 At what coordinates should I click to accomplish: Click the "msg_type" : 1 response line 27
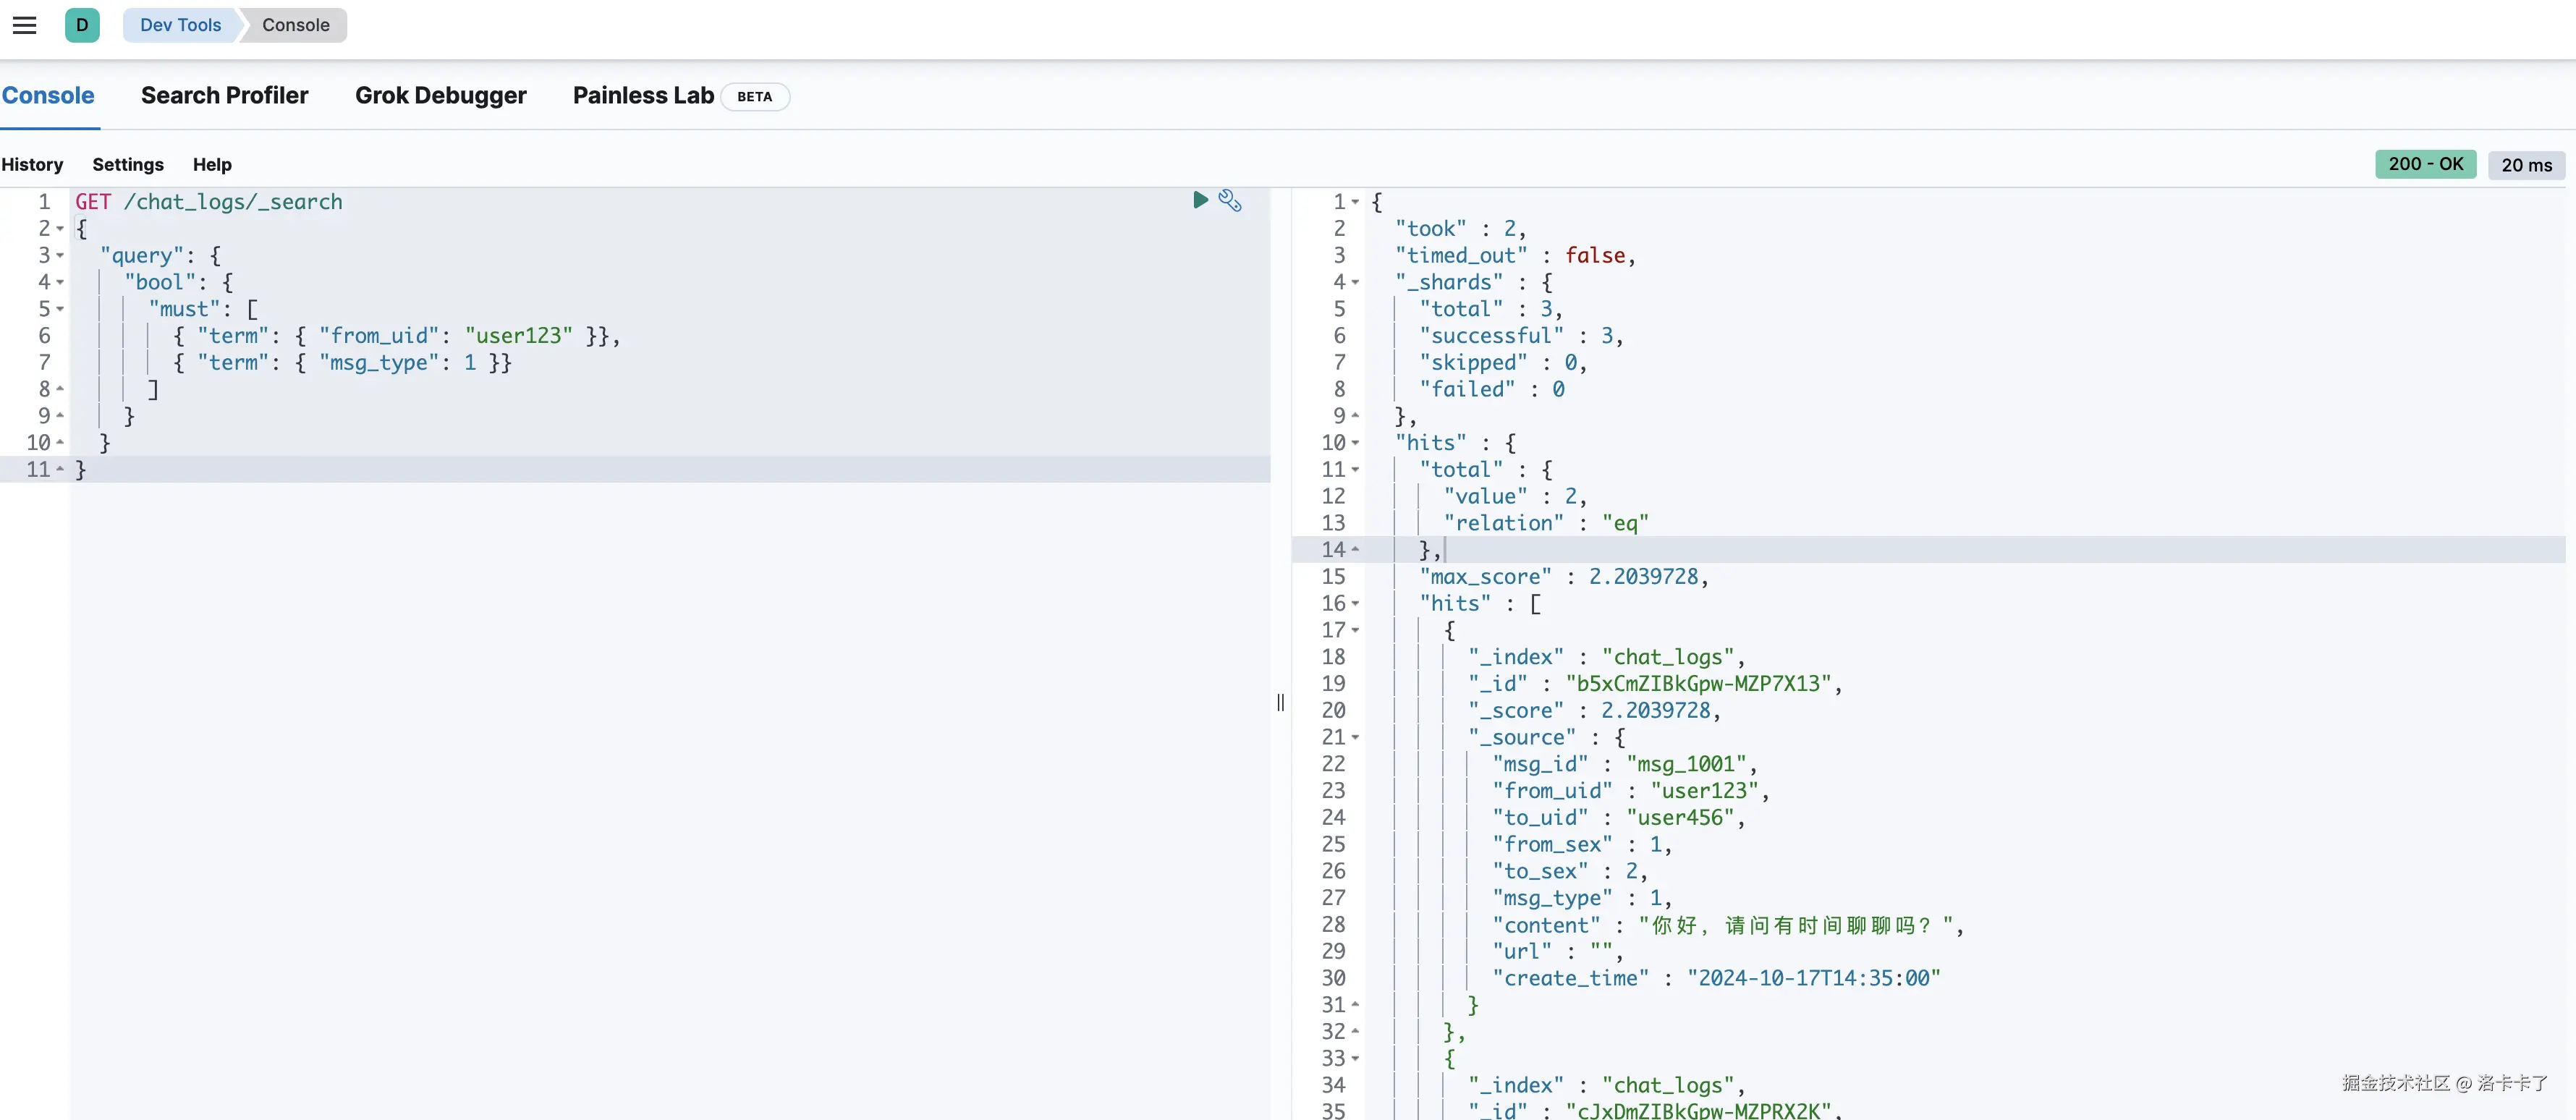pyautogui.click(x=1582, y=898)
